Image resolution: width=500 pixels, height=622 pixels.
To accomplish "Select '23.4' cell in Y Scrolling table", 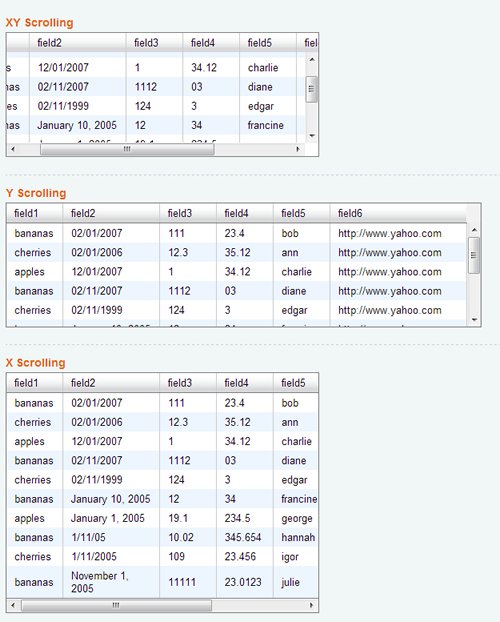I will pos(245,233).
